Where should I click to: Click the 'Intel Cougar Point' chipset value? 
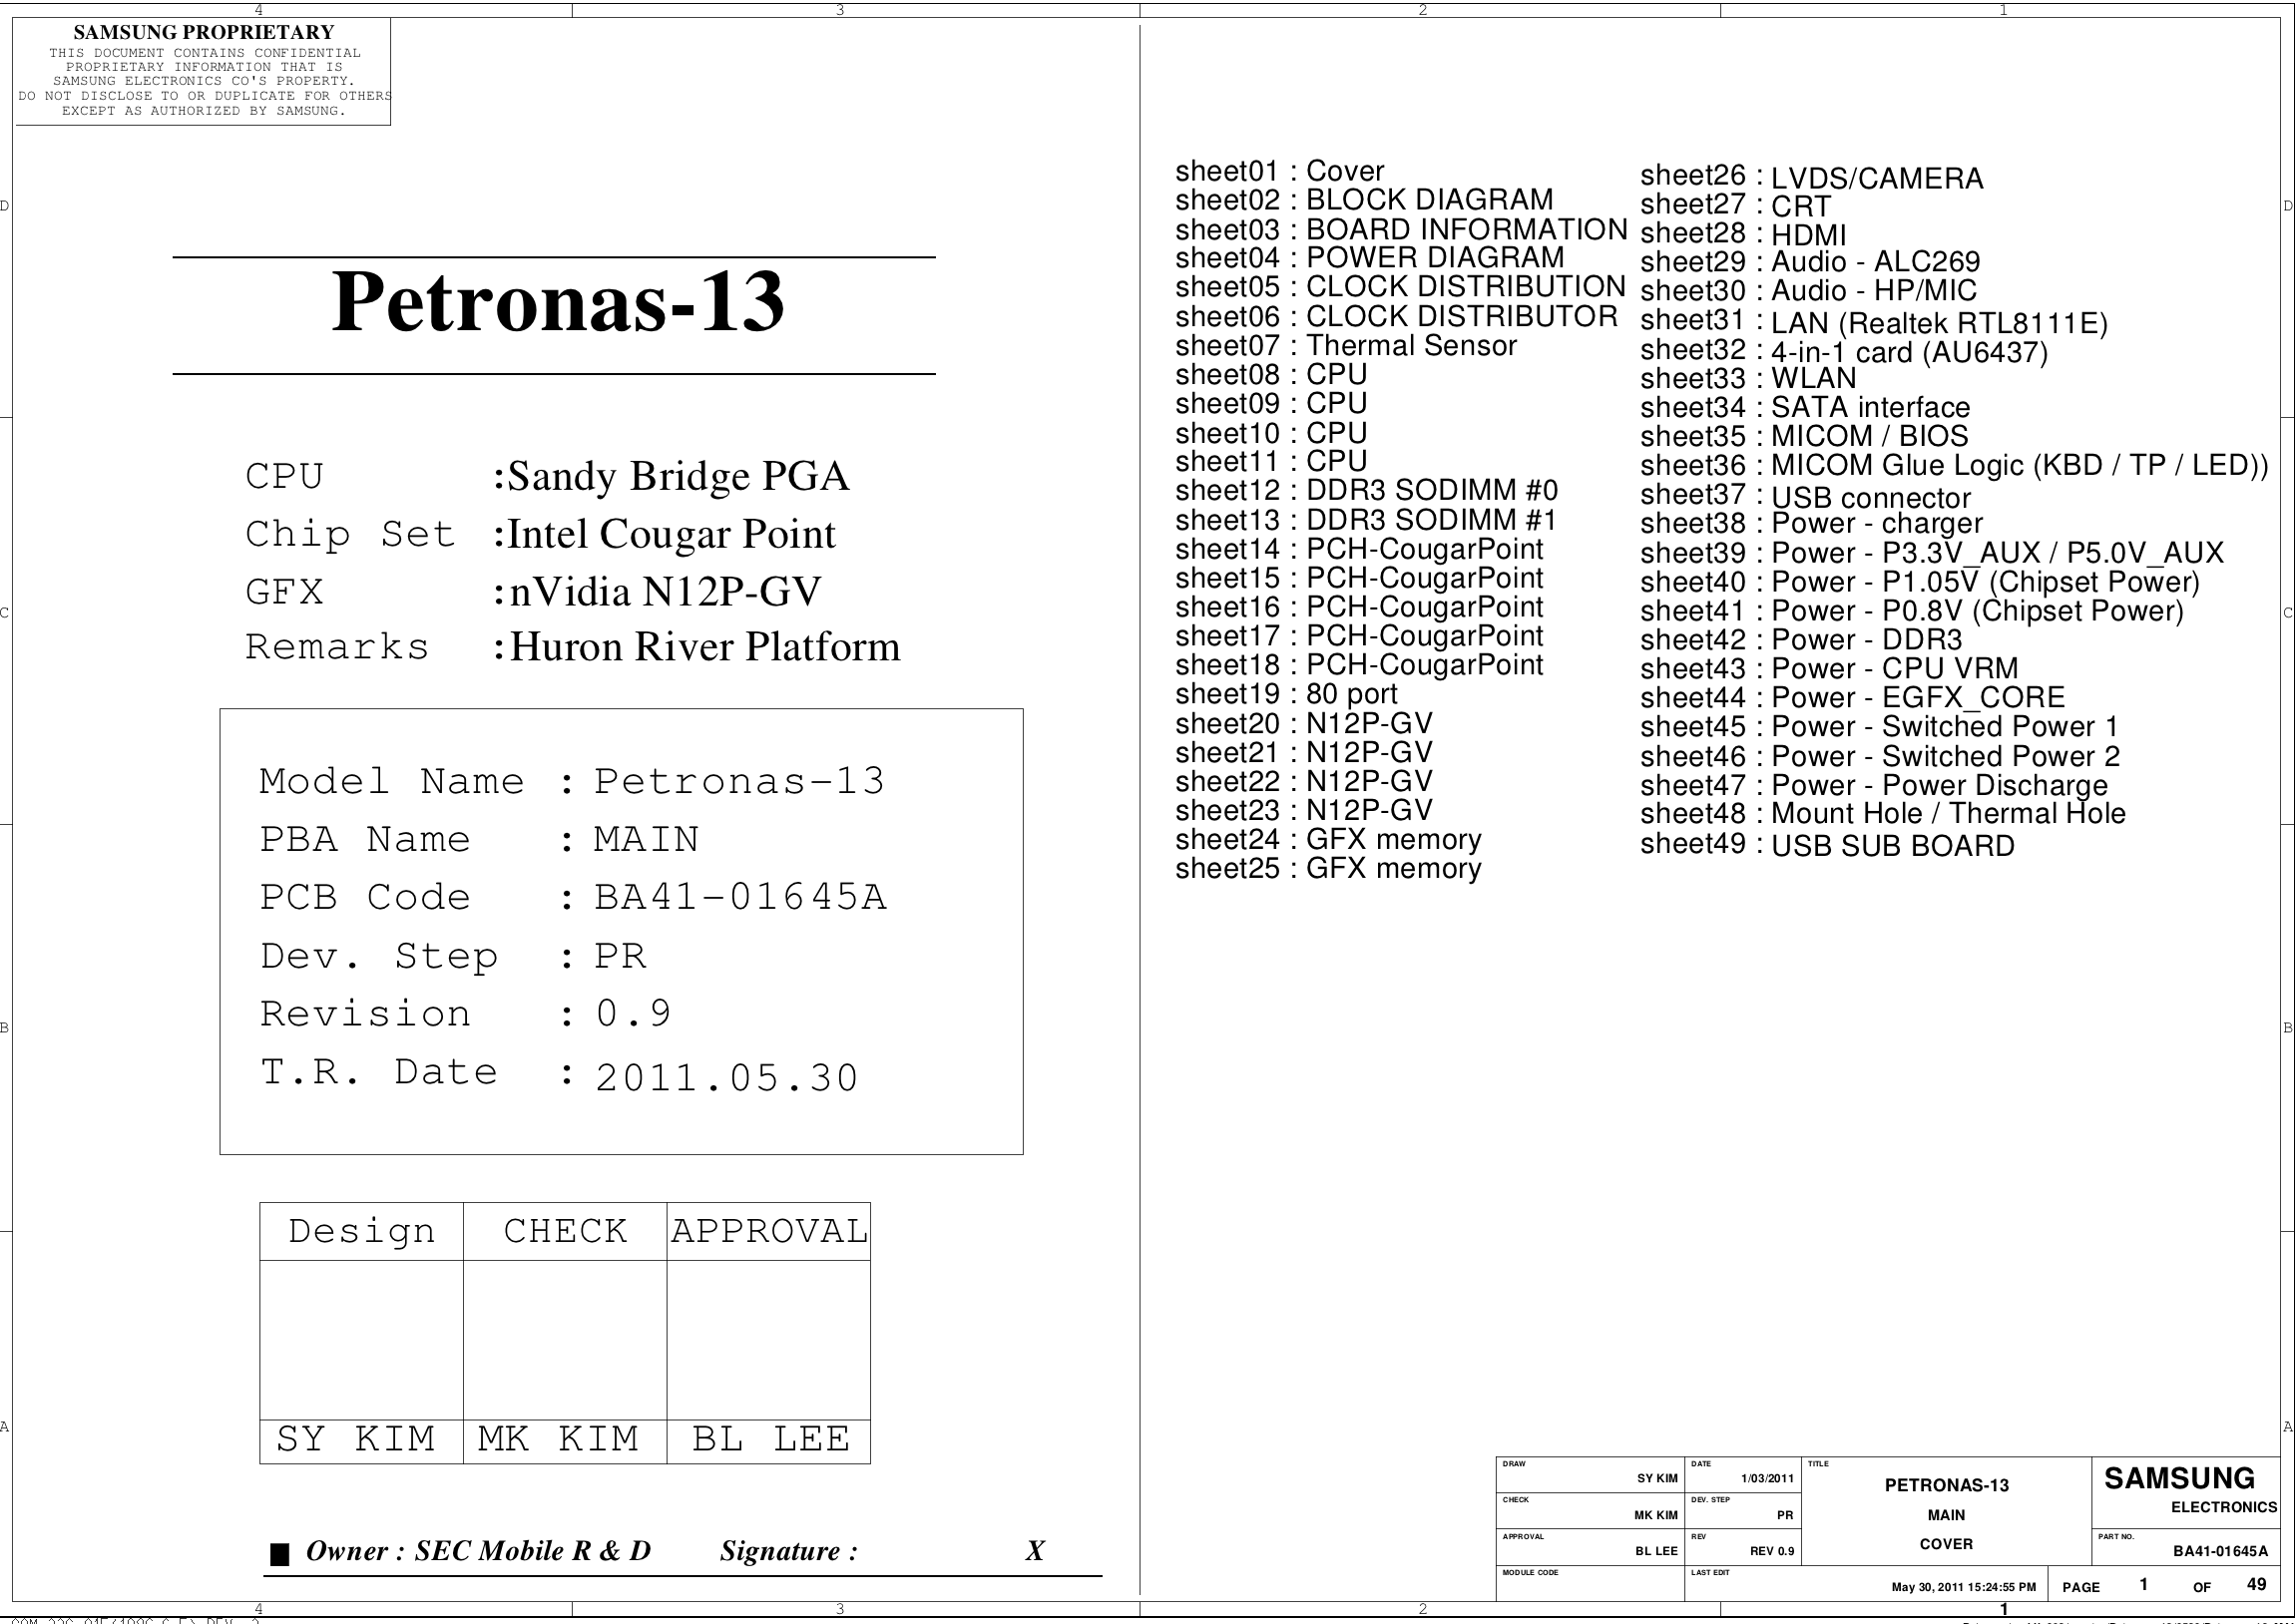coord(672,534)
